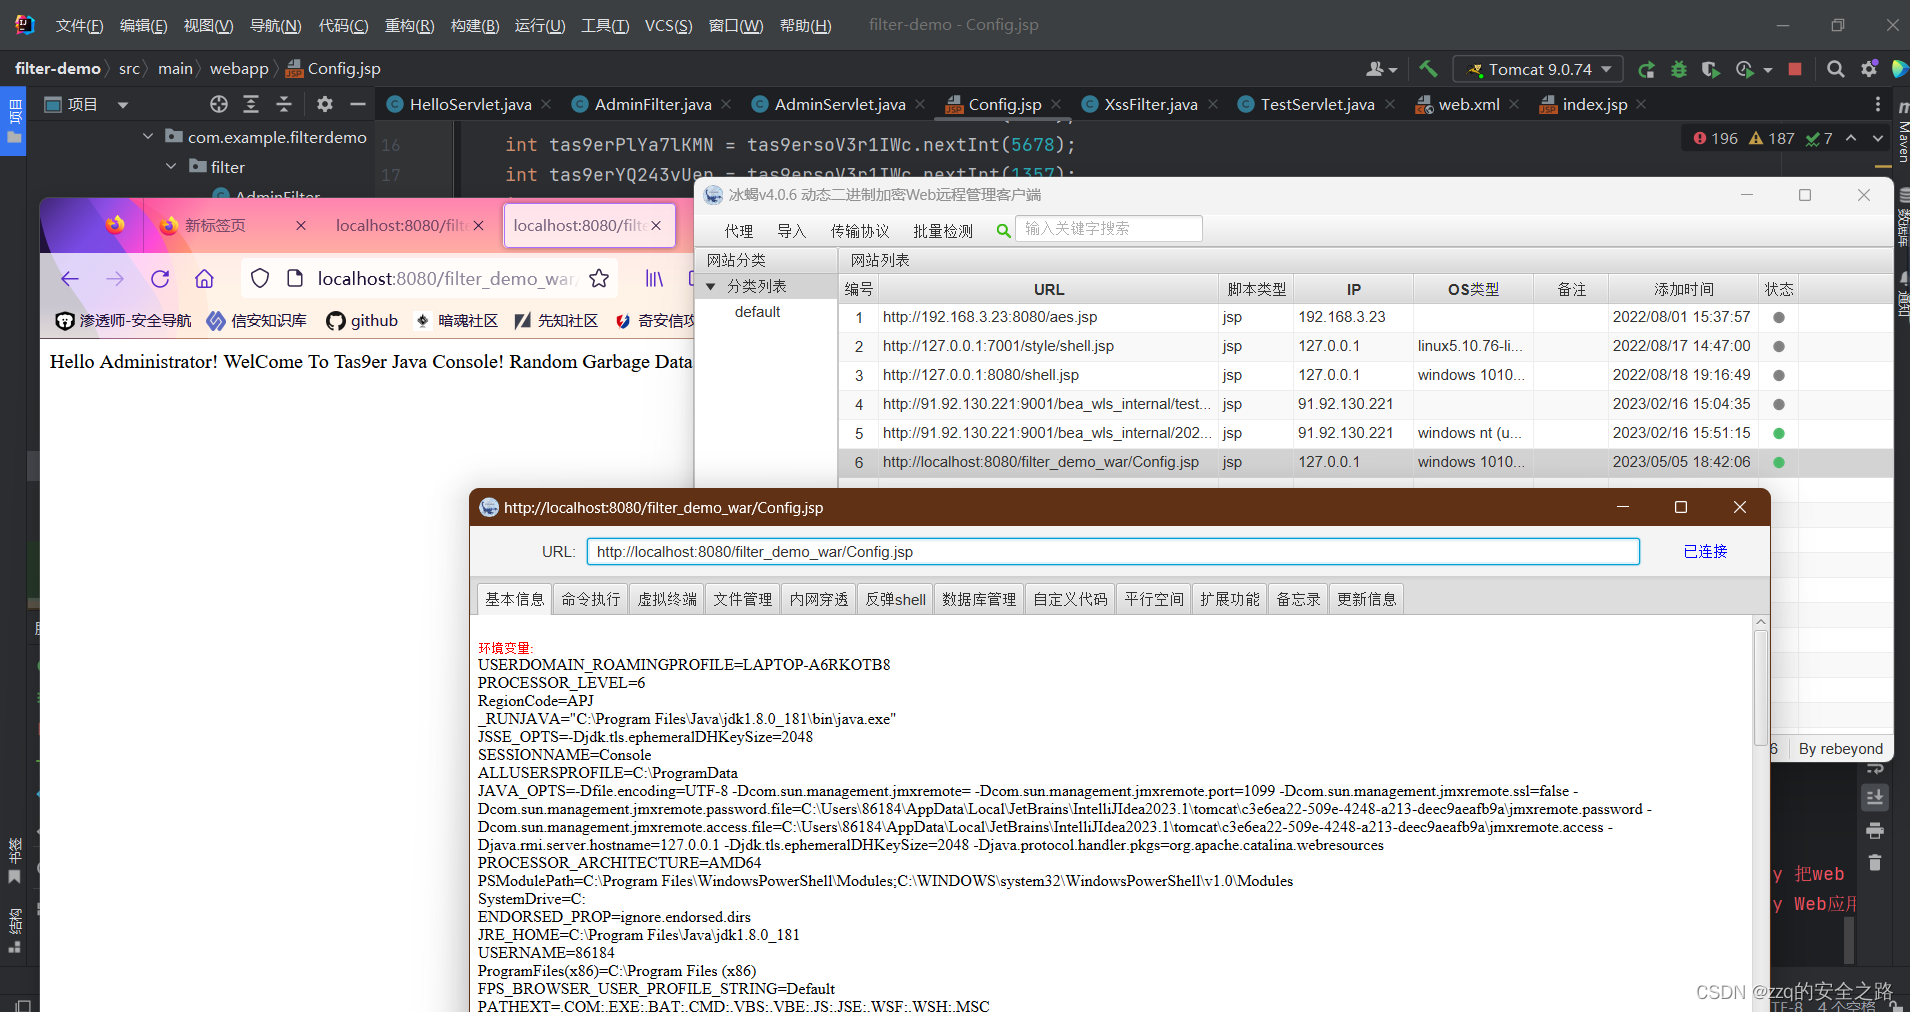
Task: Go to next highlighted error down arrow
Action: (1878, 138)
